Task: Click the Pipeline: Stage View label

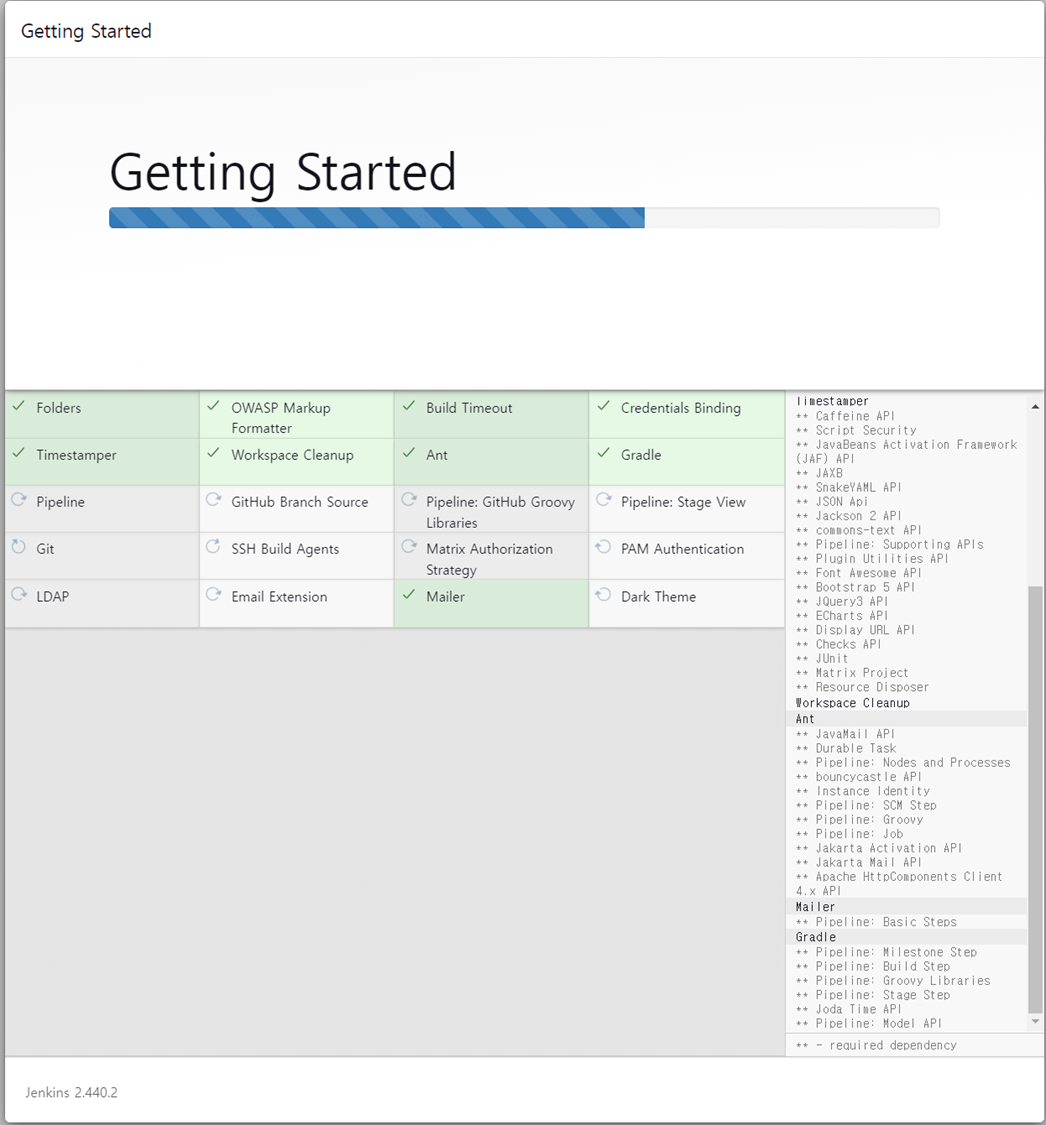Action: tap(684, 502)
